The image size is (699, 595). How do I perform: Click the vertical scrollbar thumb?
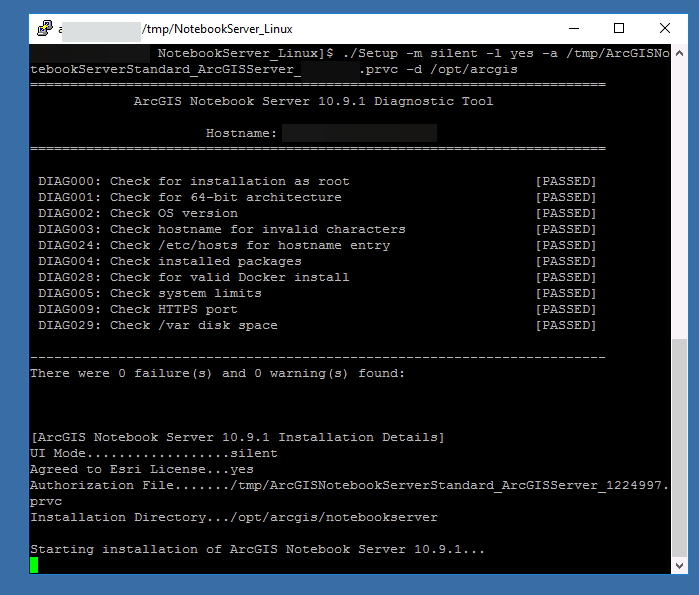pos(679,448)
